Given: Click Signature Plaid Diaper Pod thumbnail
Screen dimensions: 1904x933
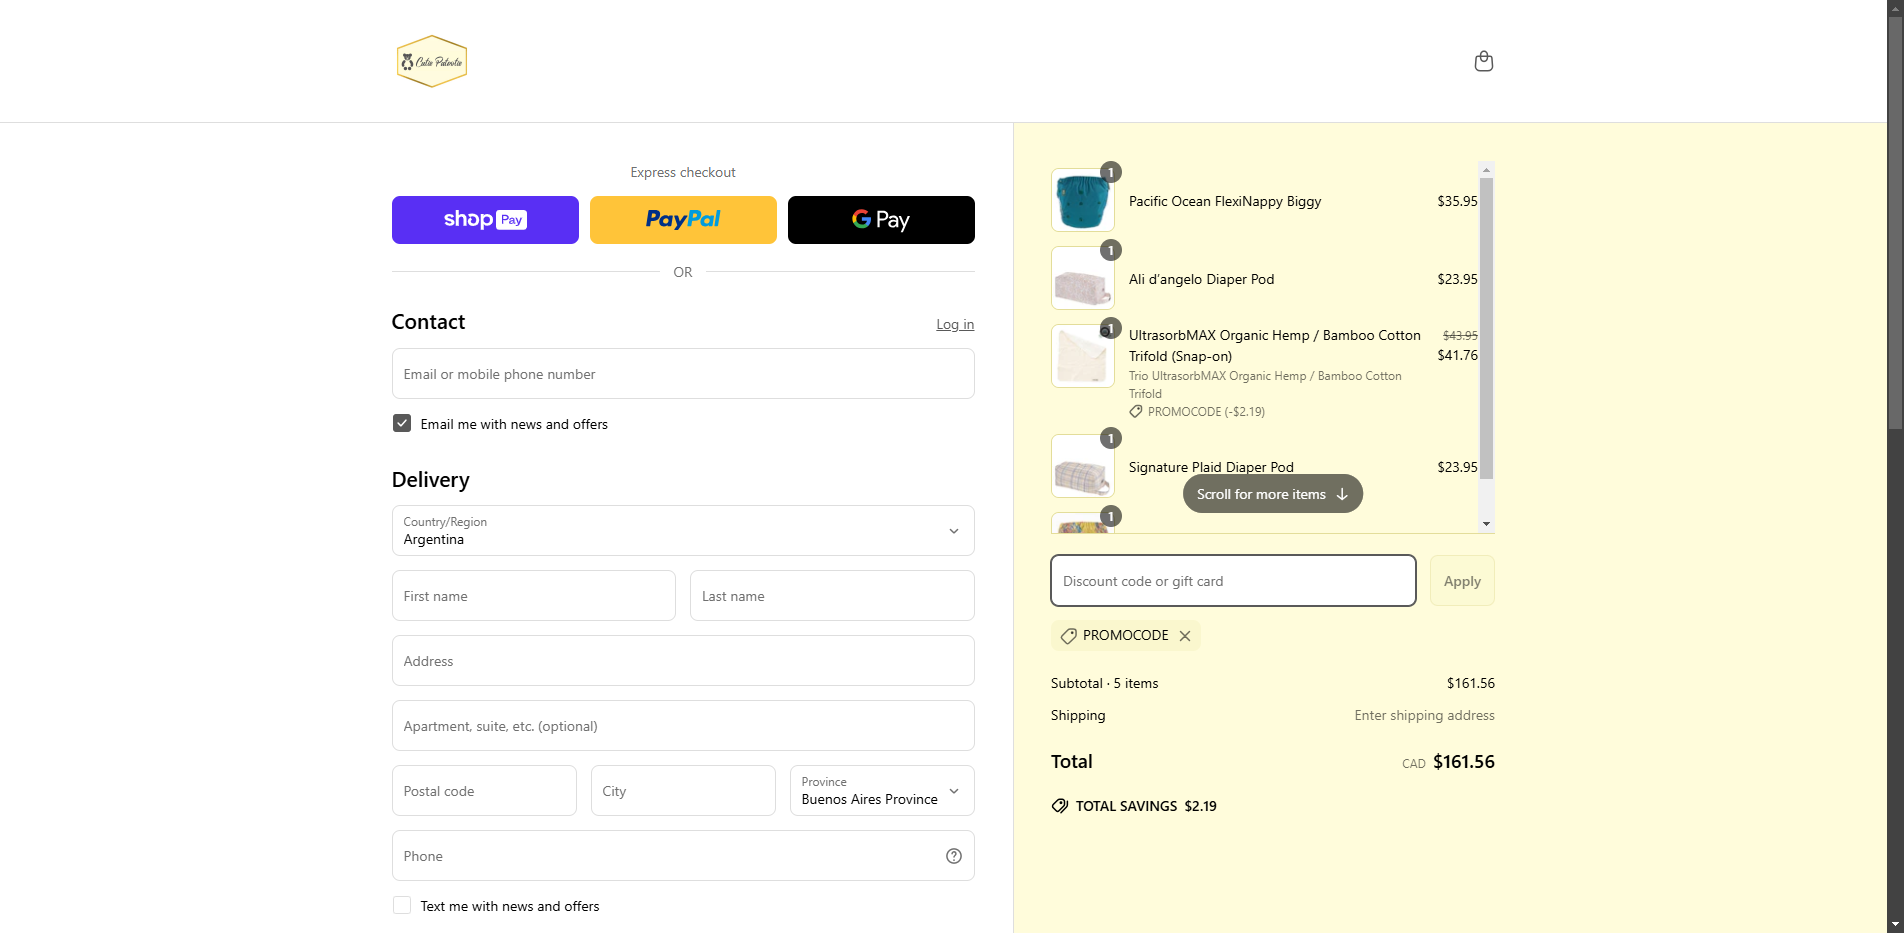Looking at the screenshot, I should (x=1083, y=466).
